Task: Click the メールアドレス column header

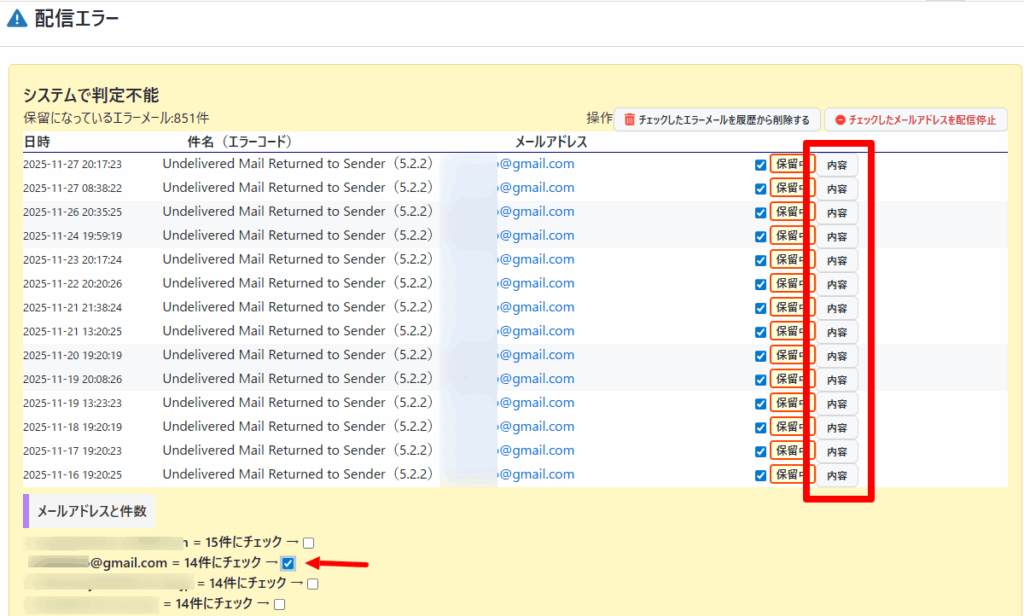Action: 551,142
